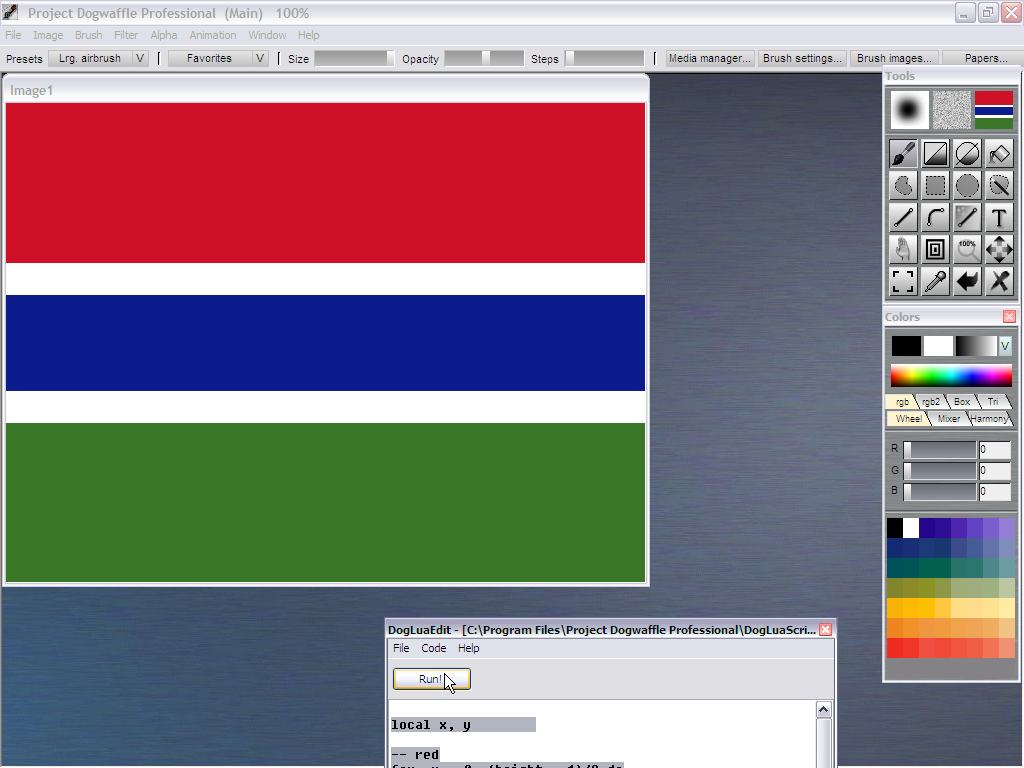Click the undo arrow tool
Screen dimensions: 1024x768
[967, 281]
